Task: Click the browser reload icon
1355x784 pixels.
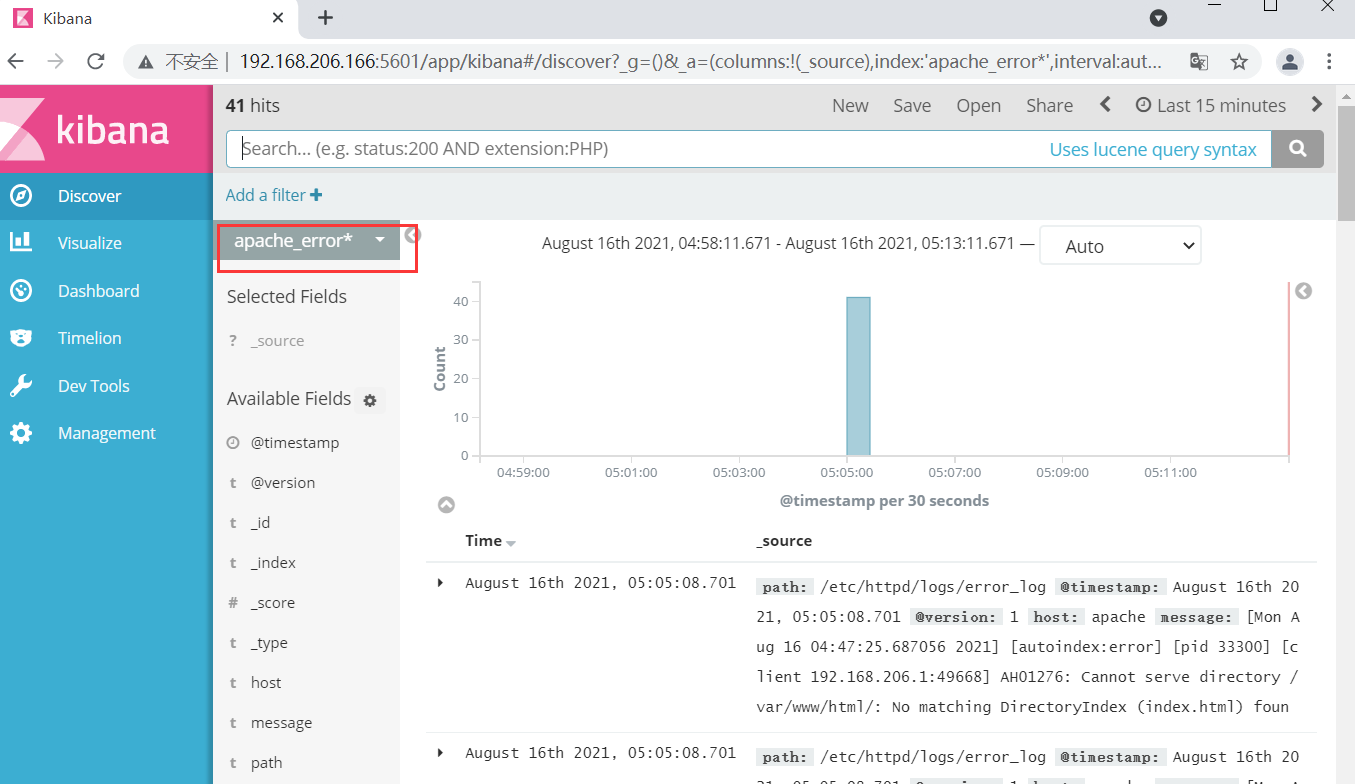Action: [x=96, y=62]
